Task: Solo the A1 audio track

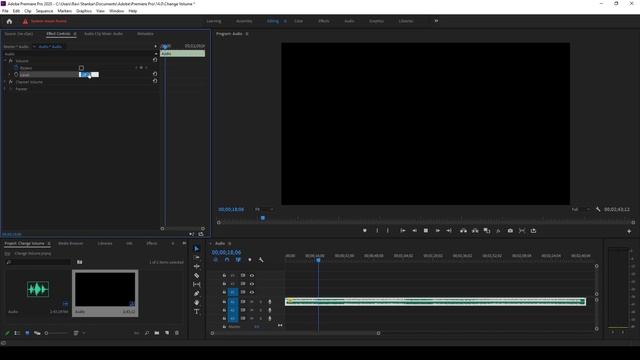Action: [x=261, y=302]
